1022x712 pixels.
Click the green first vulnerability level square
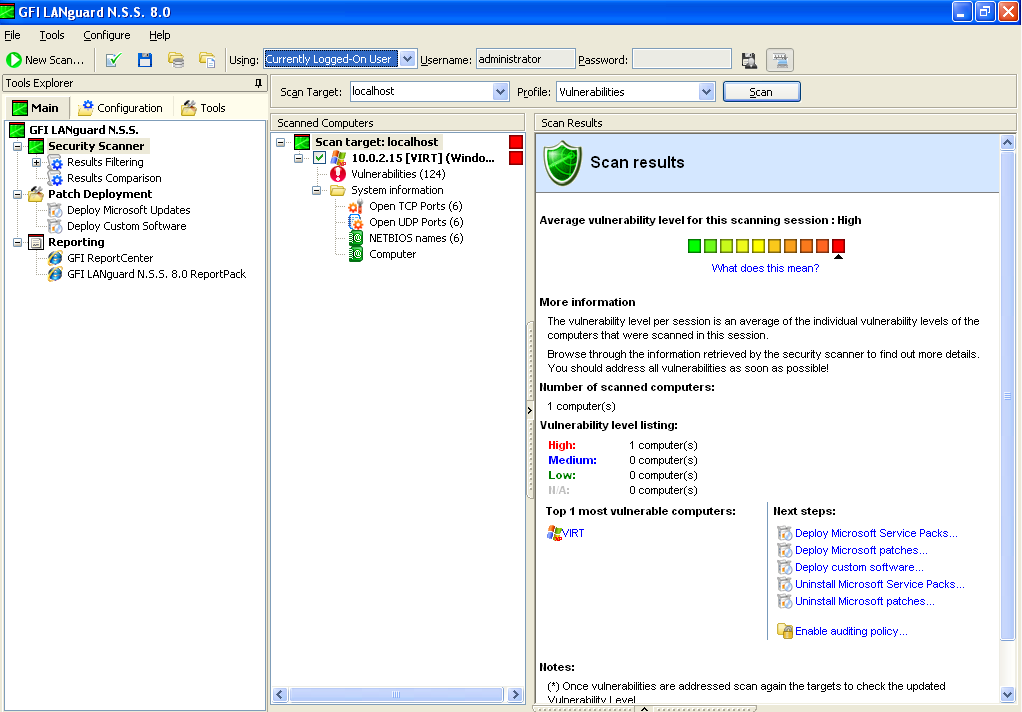coord(694,246)
